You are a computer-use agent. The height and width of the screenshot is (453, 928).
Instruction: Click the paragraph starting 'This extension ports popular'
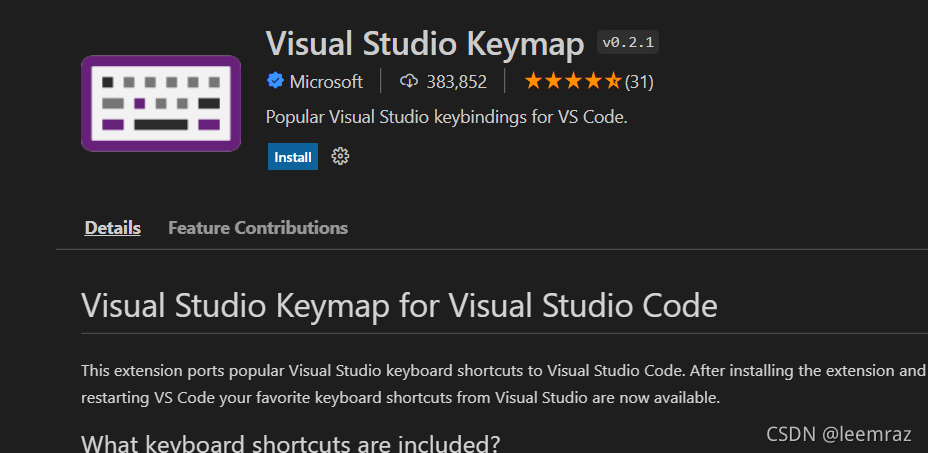503,384
